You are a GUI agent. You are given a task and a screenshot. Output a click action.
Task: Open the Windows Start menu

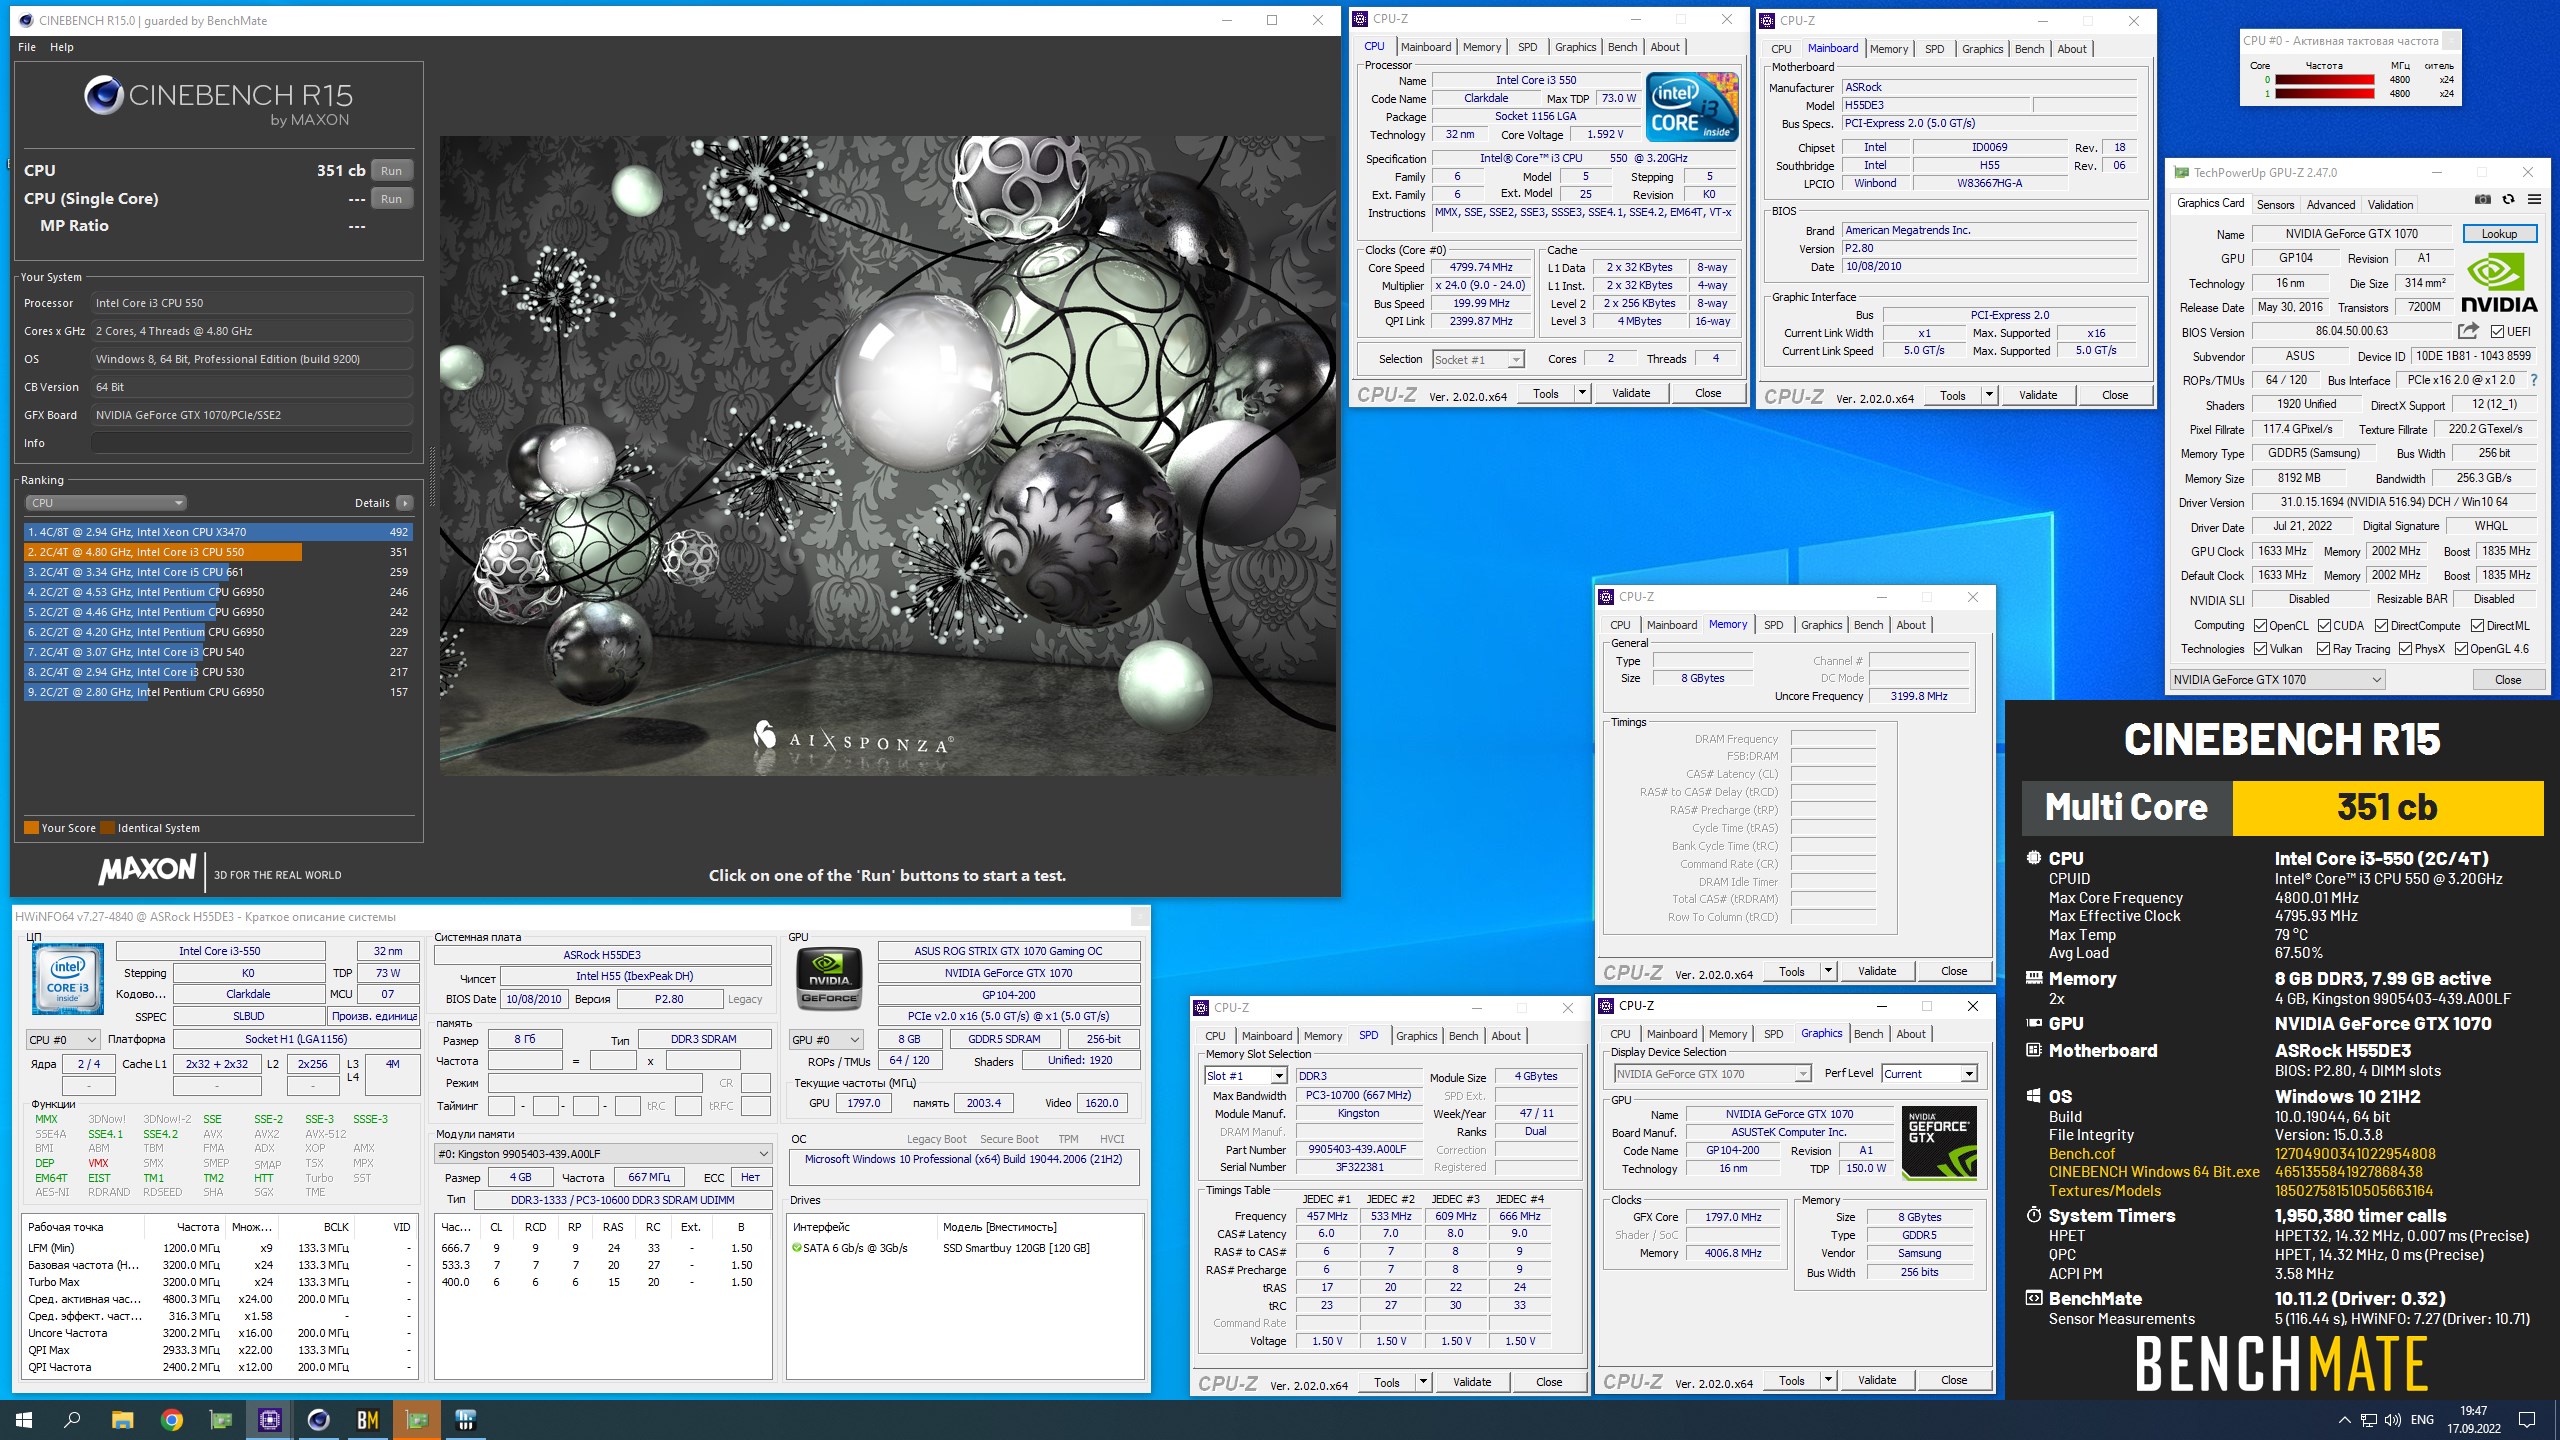click(x=24, y=1420)
